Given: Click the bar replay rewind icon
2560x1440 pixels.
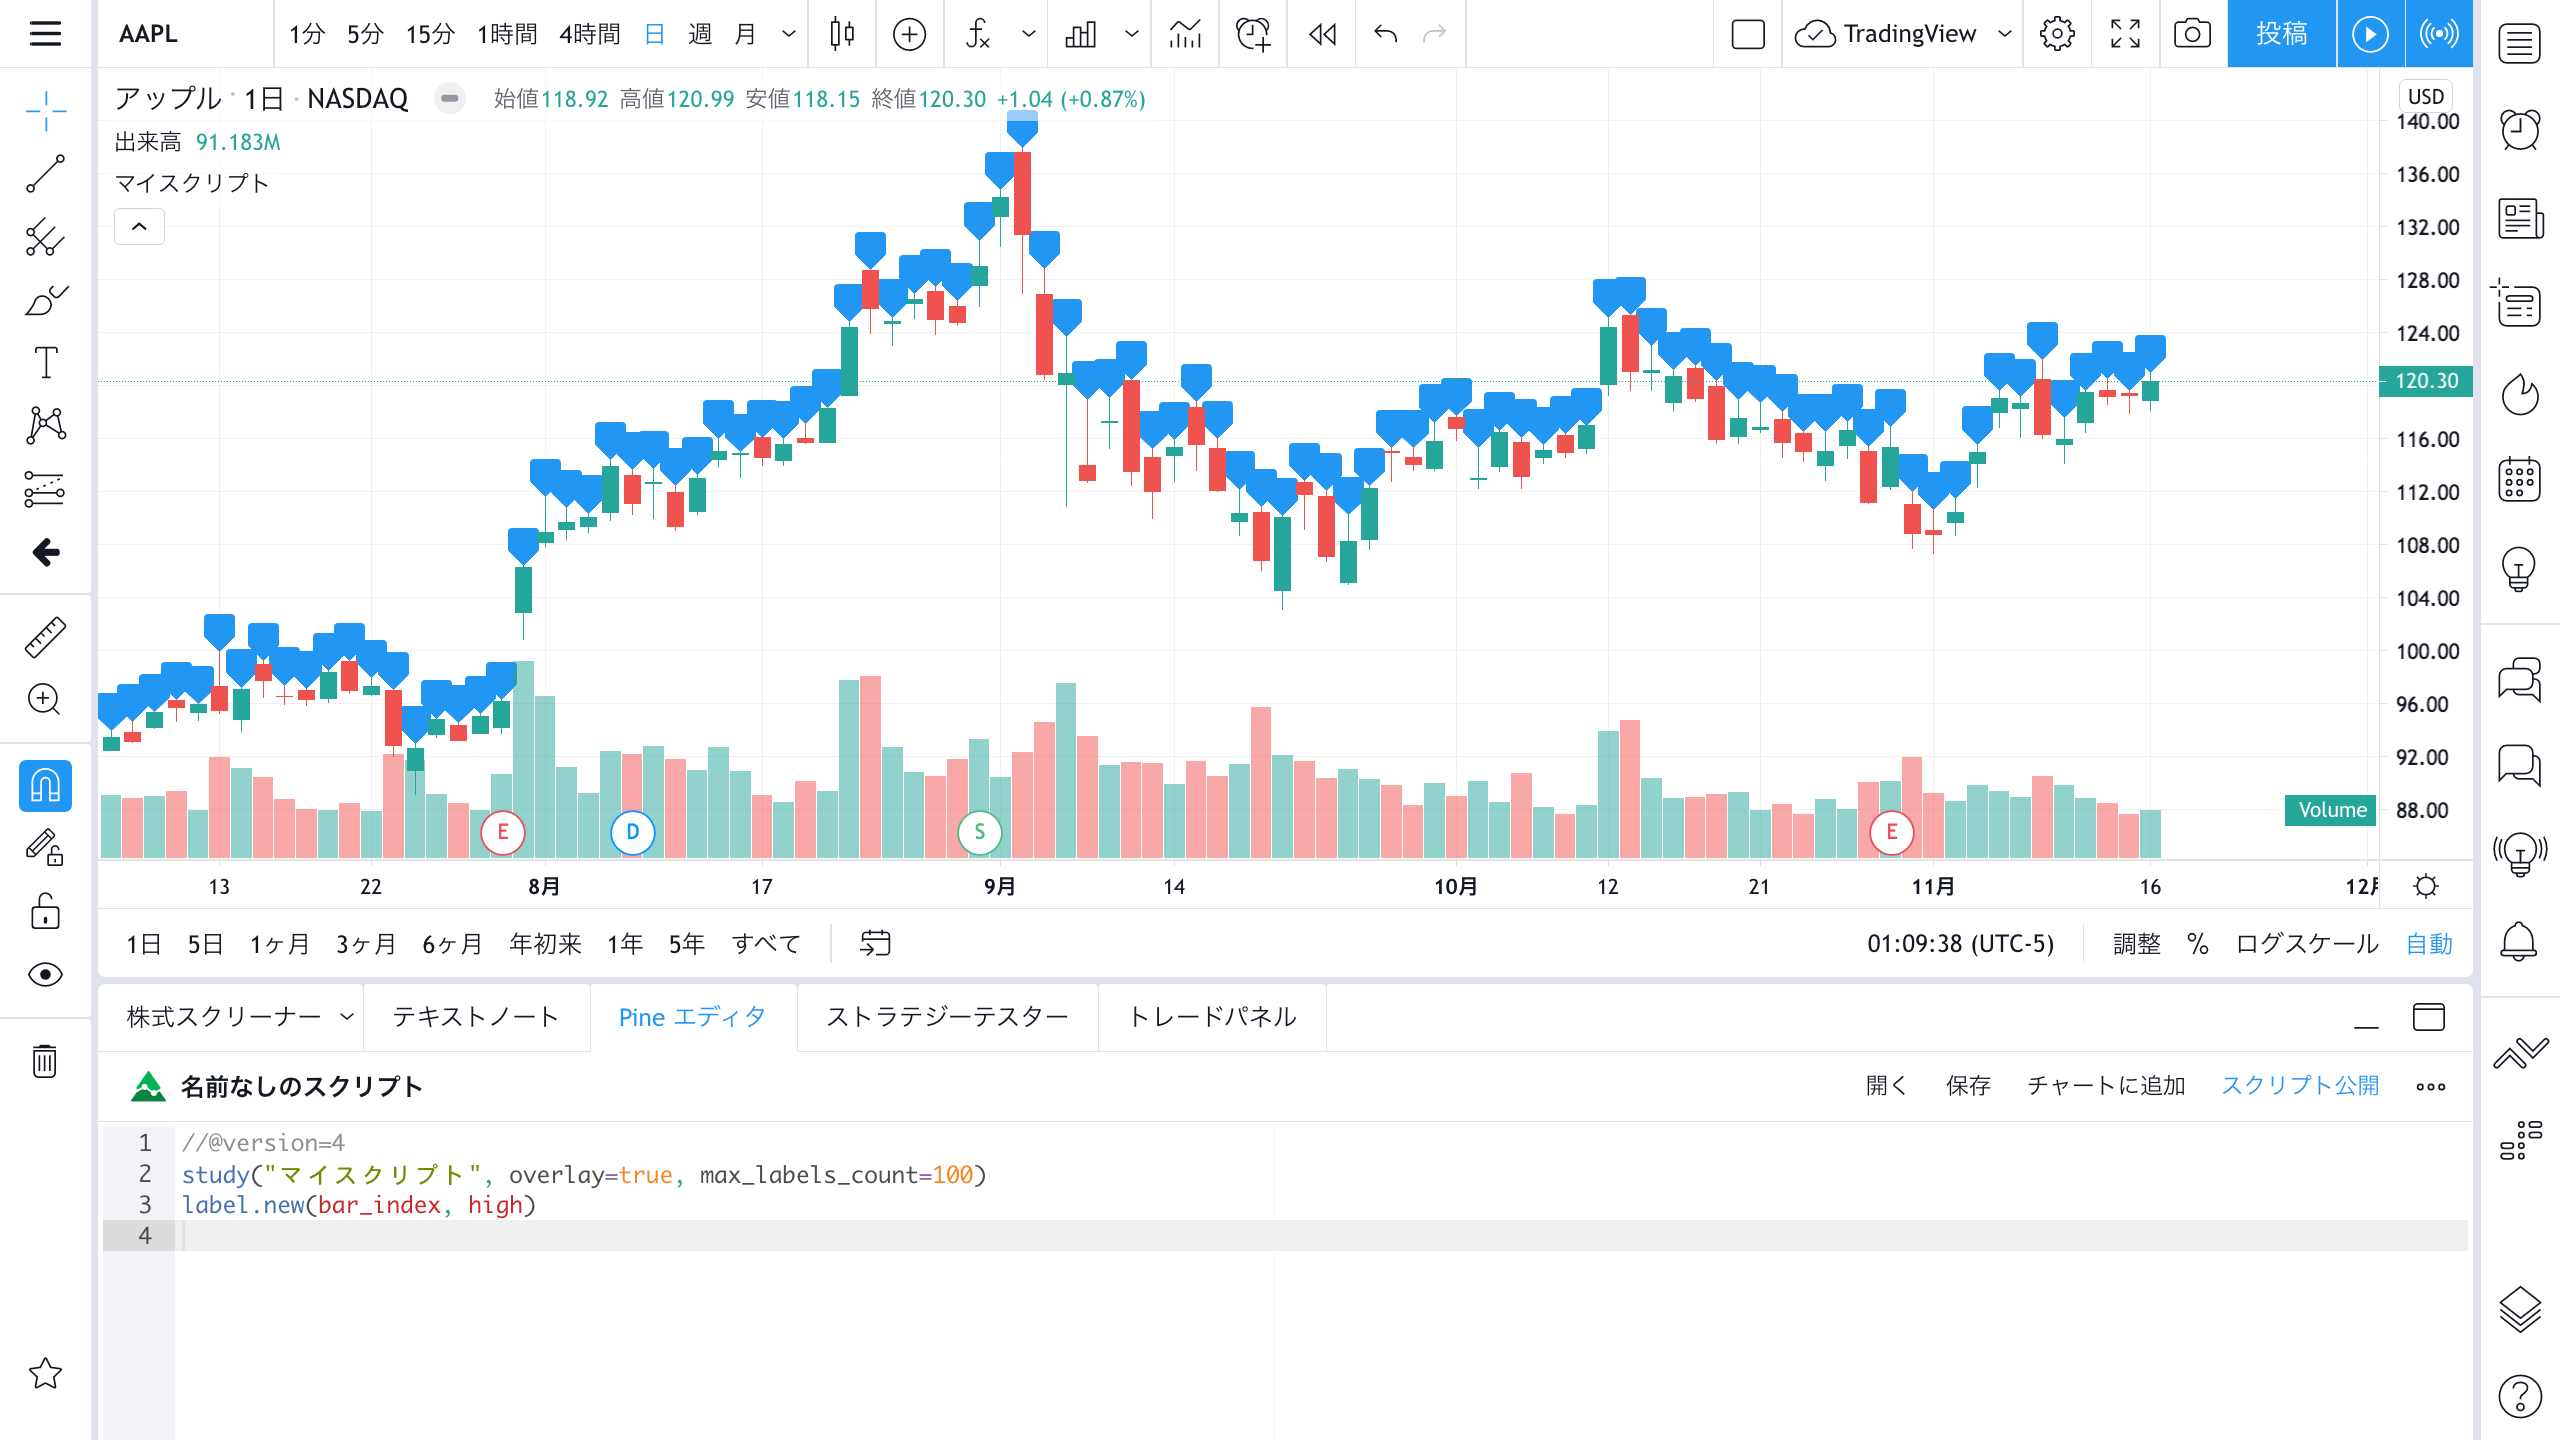Looking at the screenshot, I should coord(1322,34).
